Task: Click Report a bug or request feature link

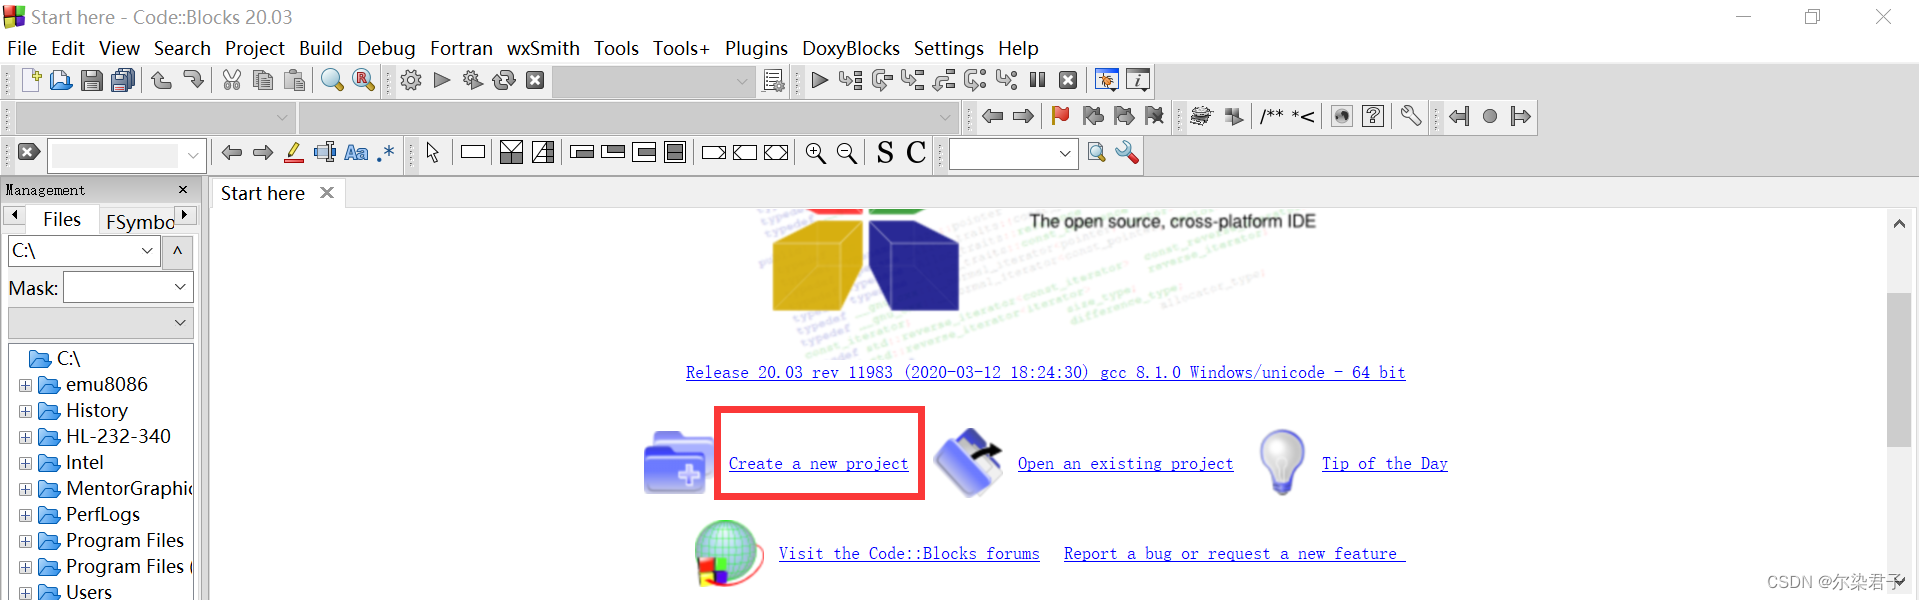Action: pos(1234,554)
